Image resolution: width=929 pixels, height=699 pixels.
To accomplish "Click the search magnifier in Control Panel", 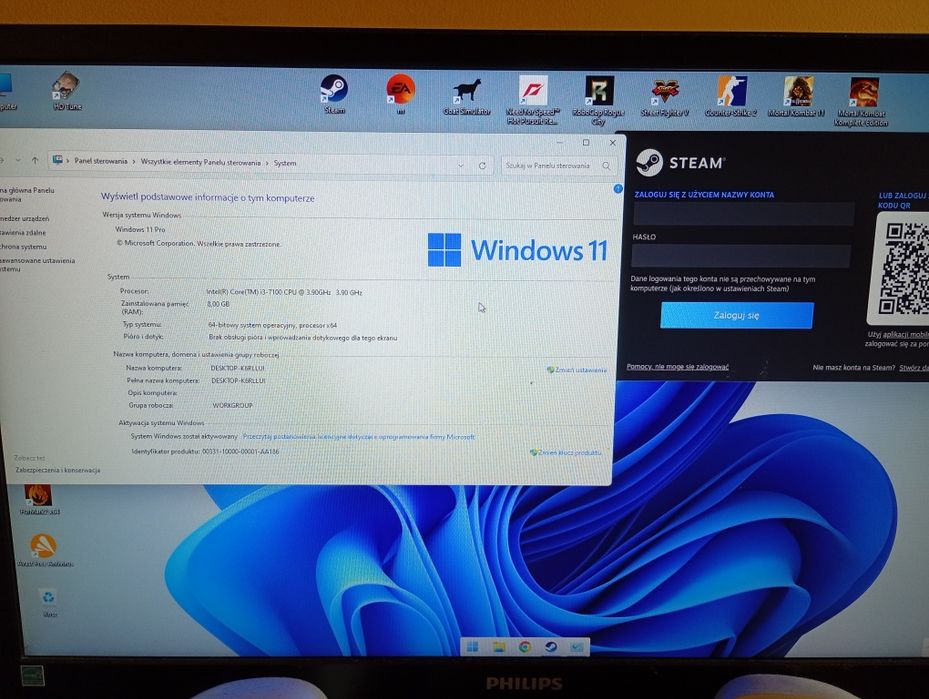I will pos(606,166).
